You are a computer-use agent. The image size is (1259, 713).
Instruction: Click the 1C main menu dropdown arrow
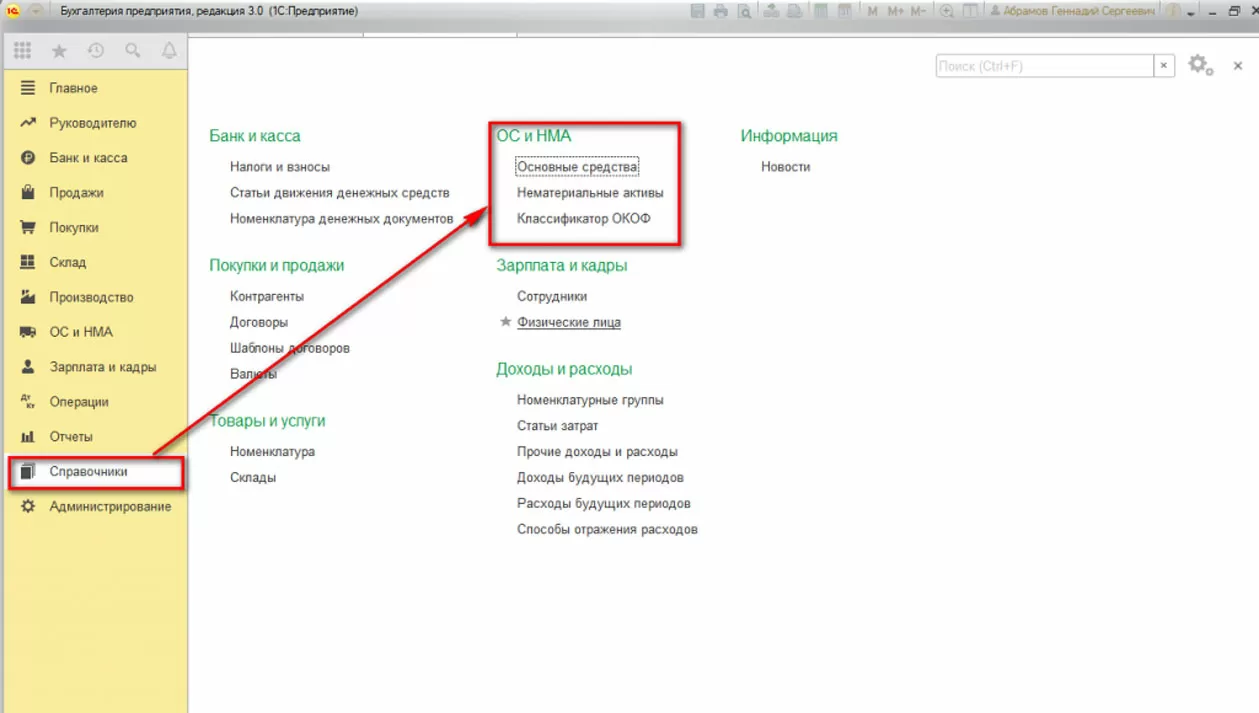click(x=36, y=11)
